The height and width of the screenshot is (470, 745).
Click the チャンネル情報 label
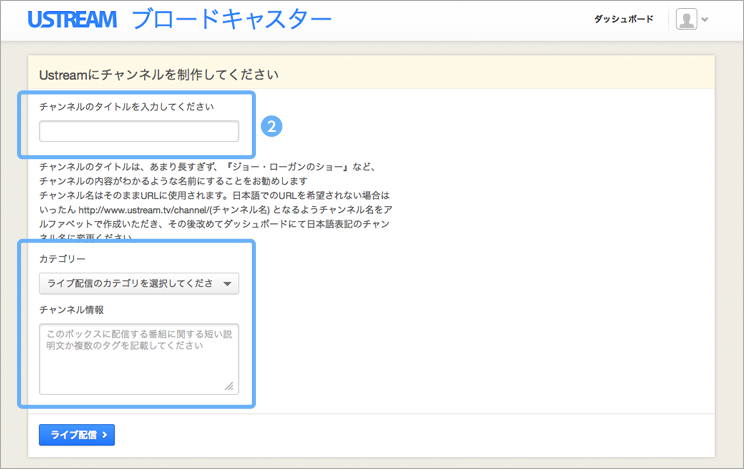pos(71,310)
